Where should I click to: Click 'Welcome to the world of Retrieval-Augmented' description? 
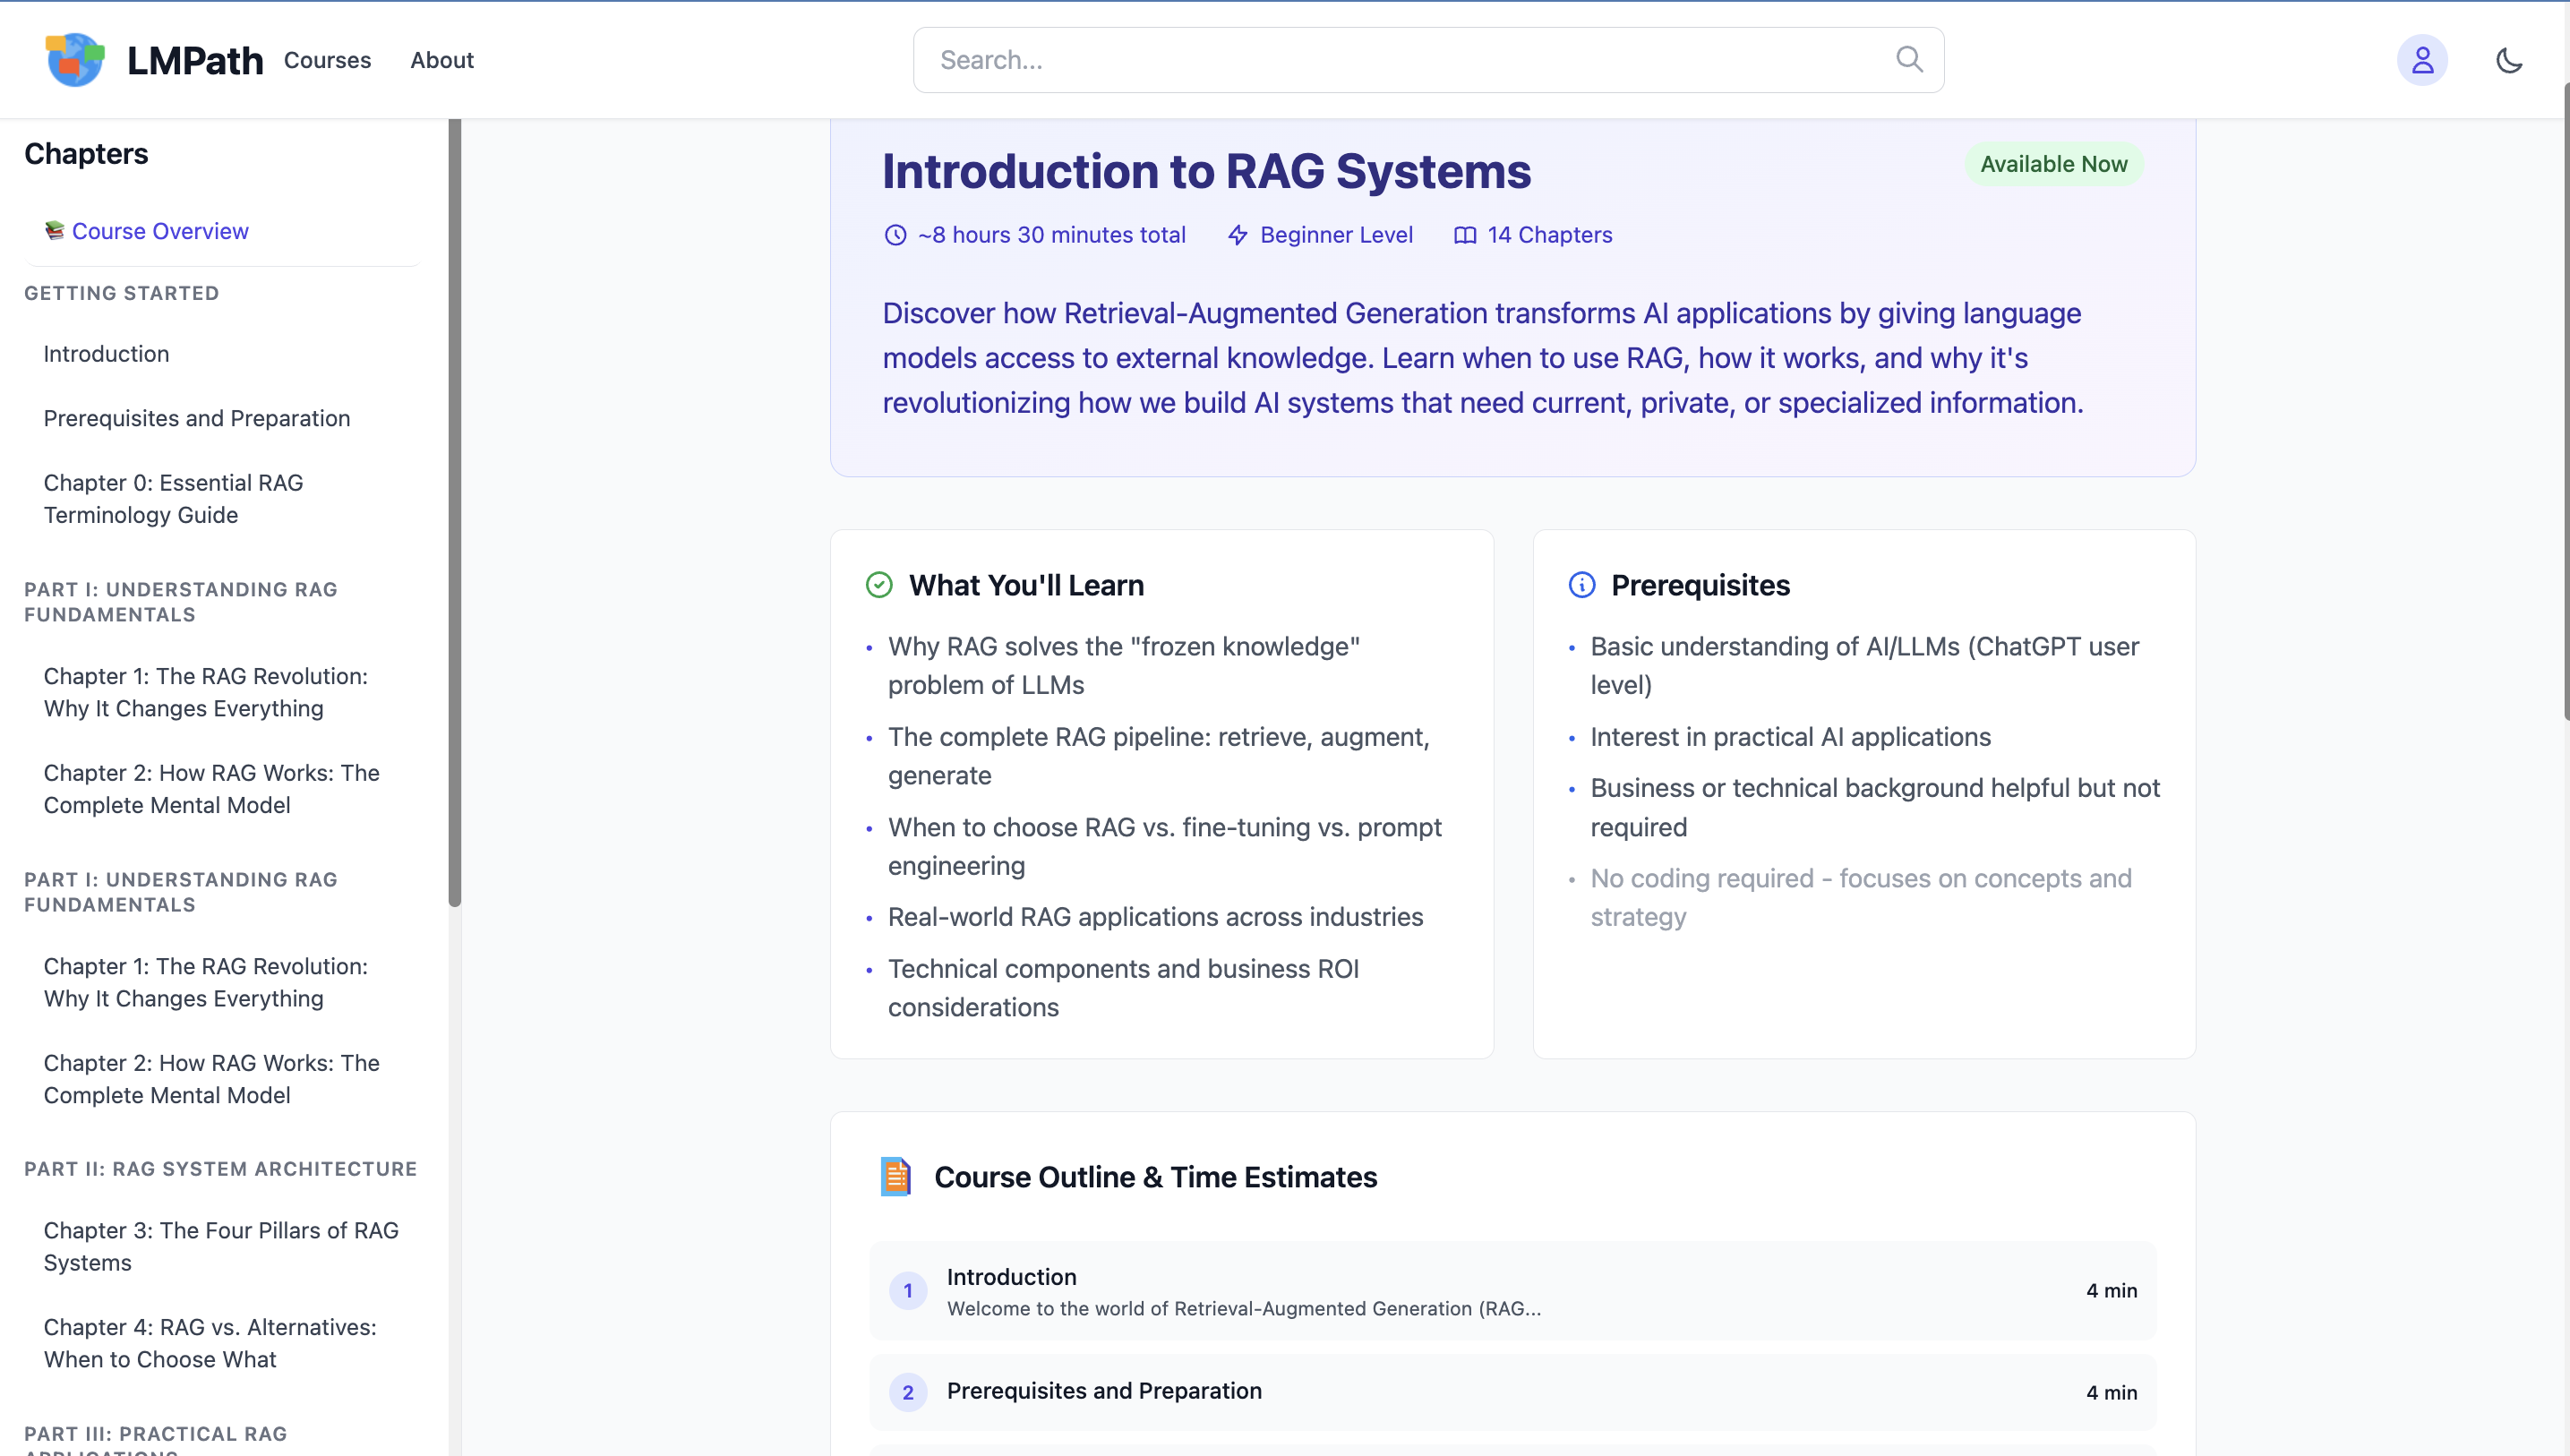point(1243,1308)
